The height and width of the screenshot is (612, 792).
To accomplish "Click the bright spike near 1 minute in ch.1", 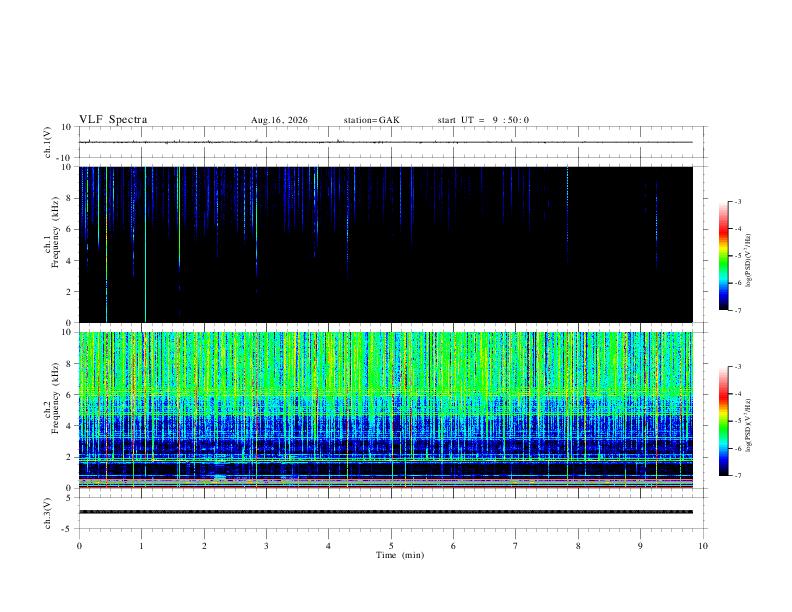I will click(145, 244).
